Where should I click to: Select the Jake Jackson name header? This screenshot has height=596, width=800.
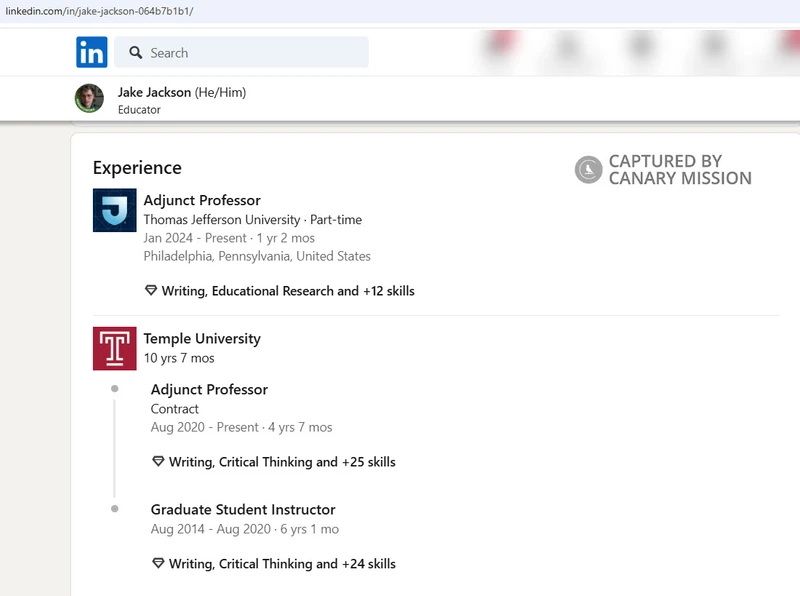click(154, 92)
